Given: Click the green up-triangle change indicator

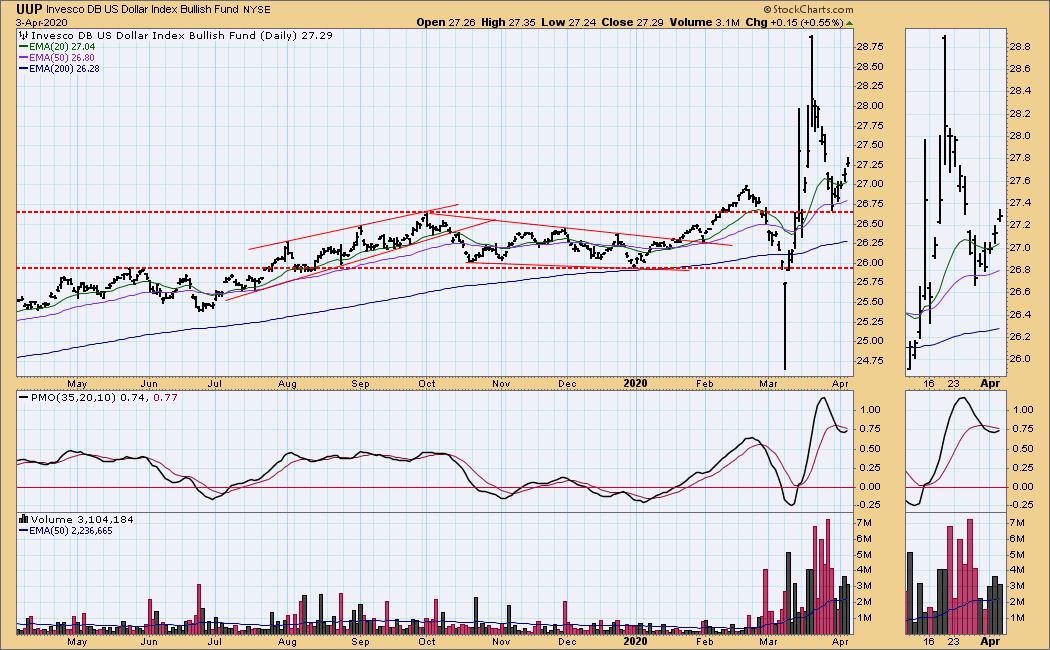Looking at the screenshot, I should [850, 23].
